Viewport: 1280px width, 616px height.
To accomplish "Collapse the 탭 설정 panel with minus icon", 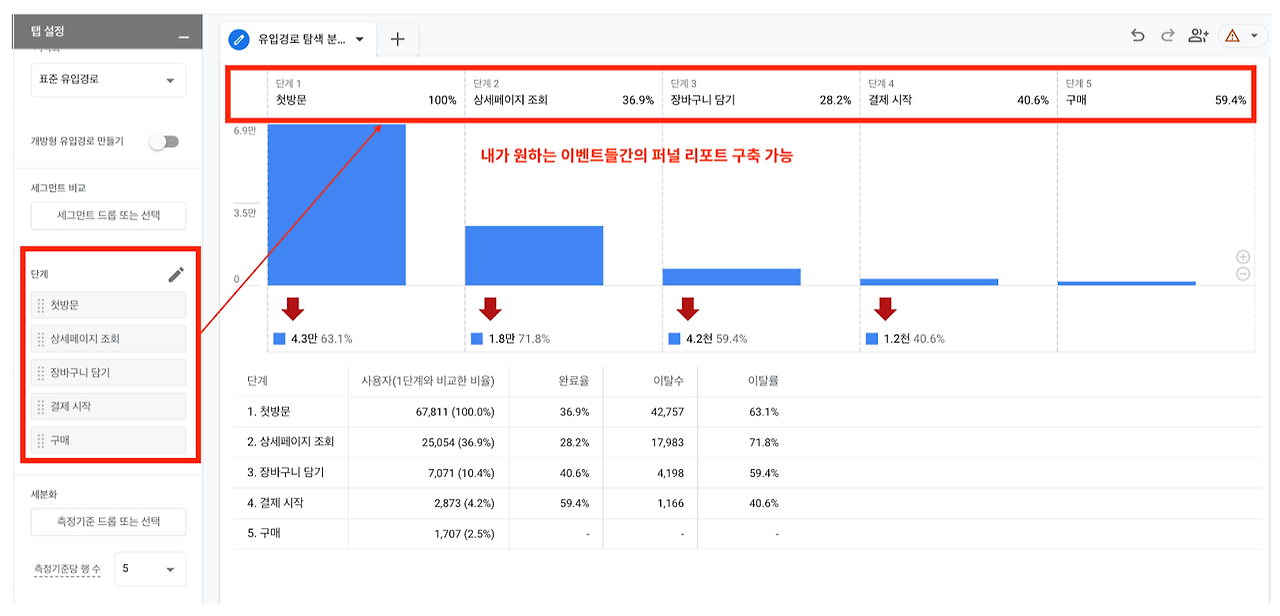I will click(183, 37).
